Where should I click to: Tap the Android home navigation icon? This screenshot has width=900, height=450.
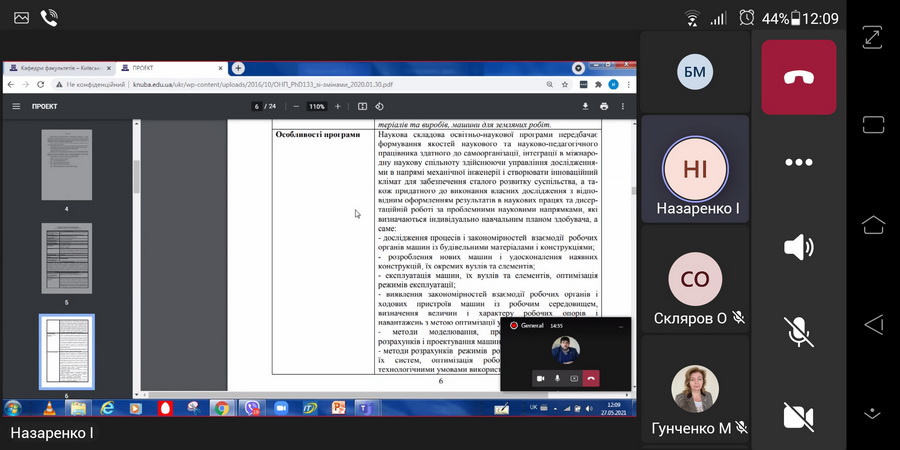click(x=872, y=223)
